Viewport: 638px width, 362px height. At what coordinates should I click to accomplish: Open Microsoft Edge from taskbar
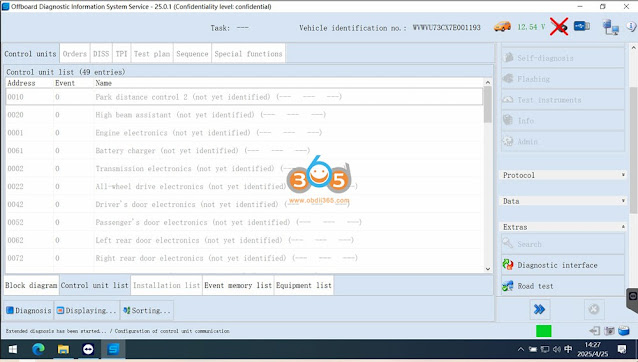point(38,349)
